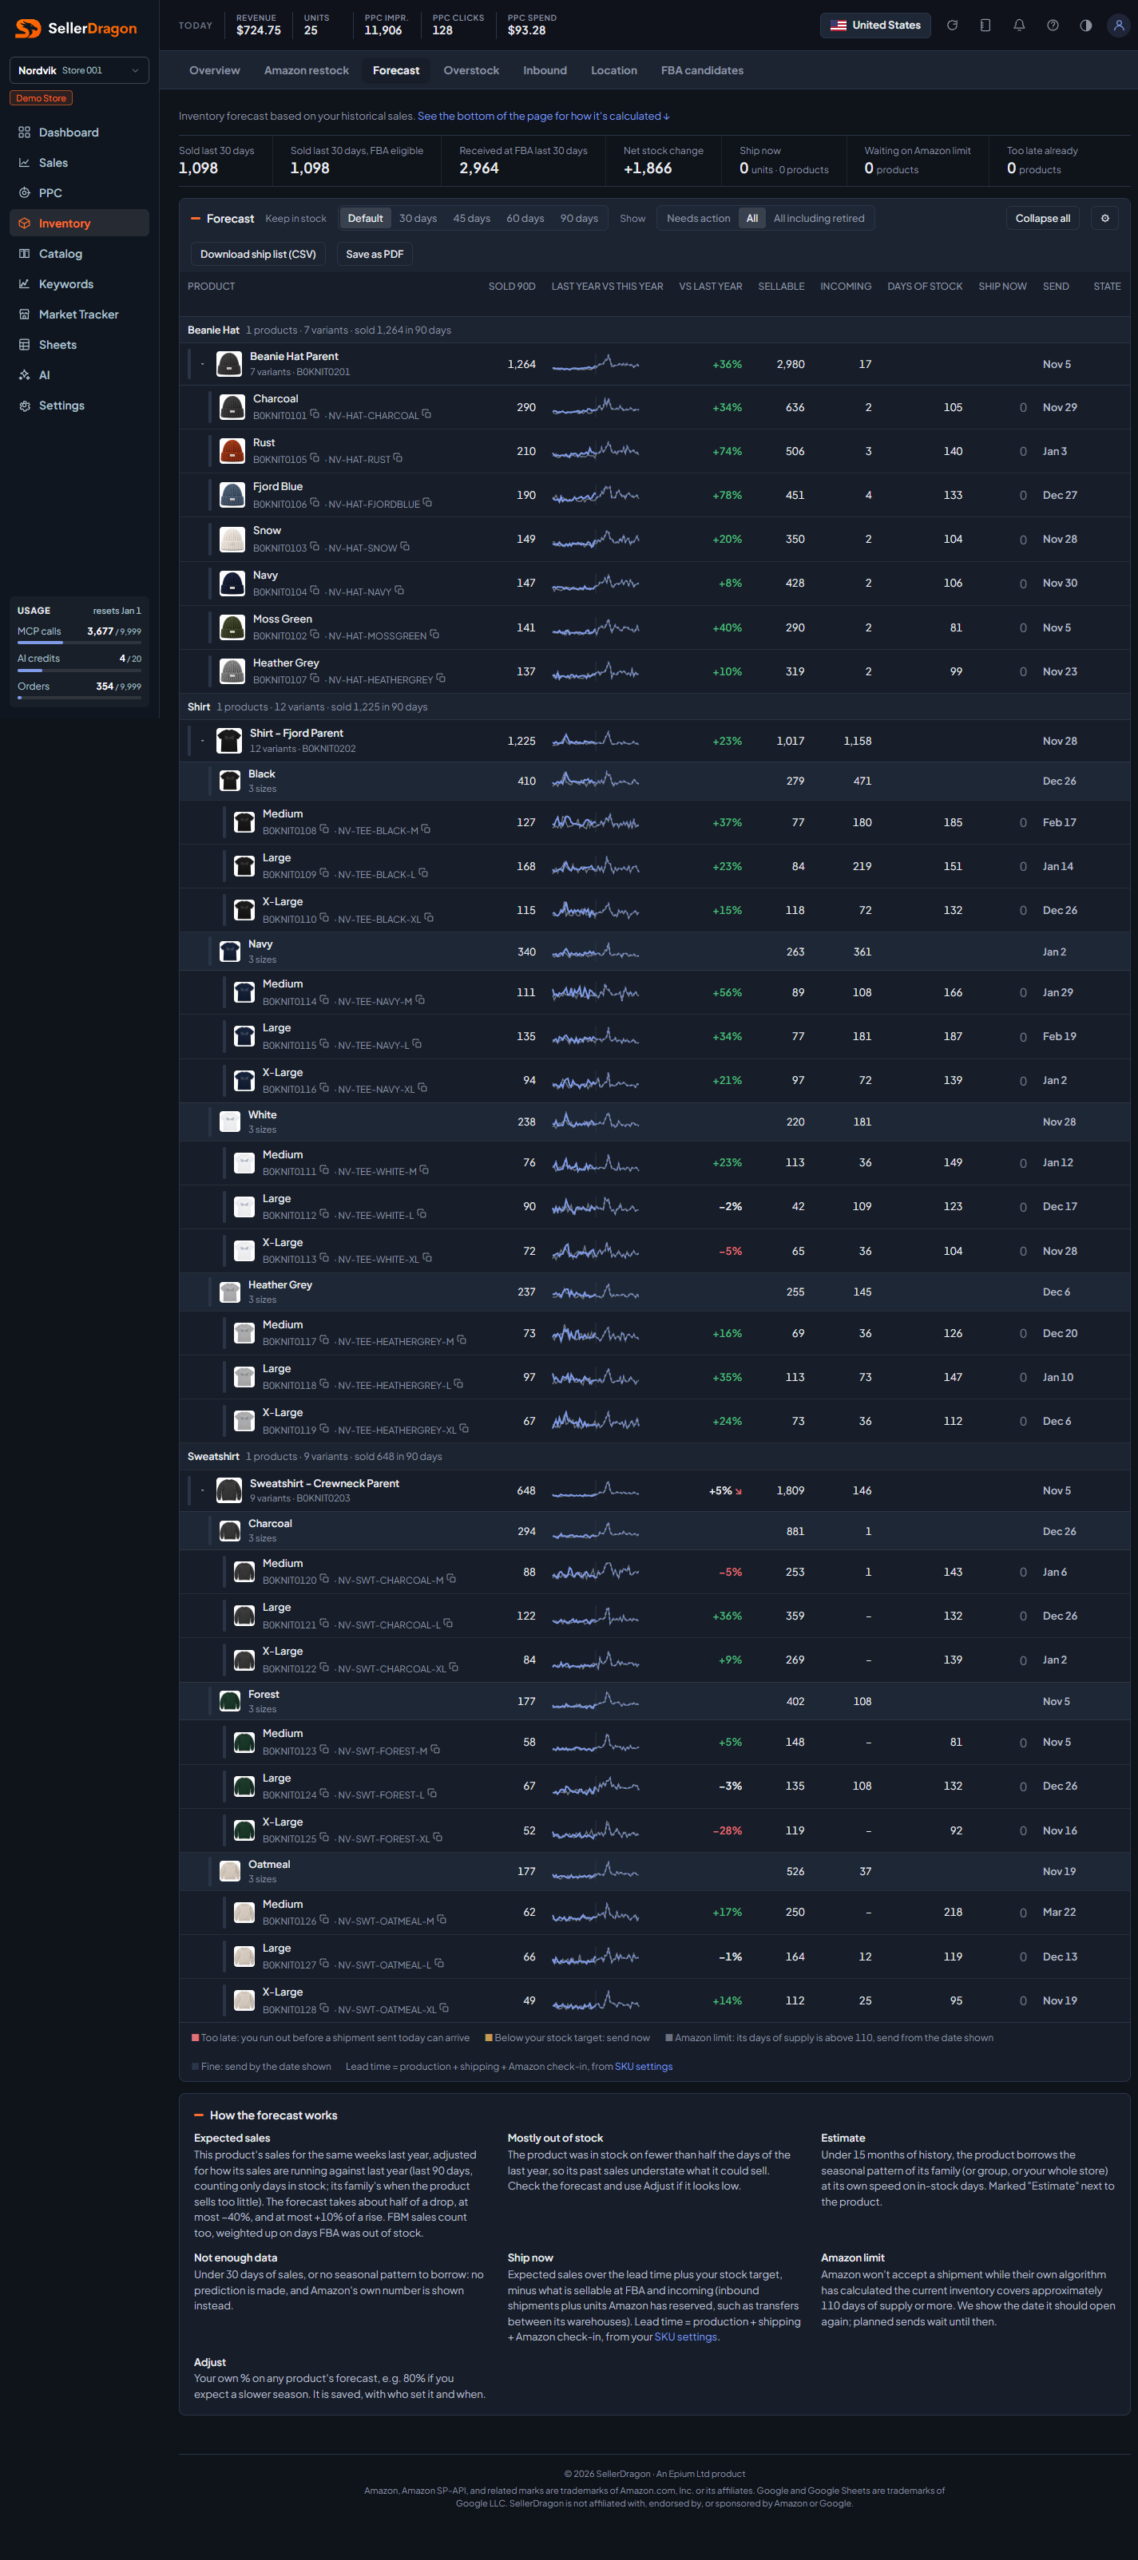Open SKU settings link under Ship now
1138x2560 pixels.
pyautogui.click(x=685, y=2337)
